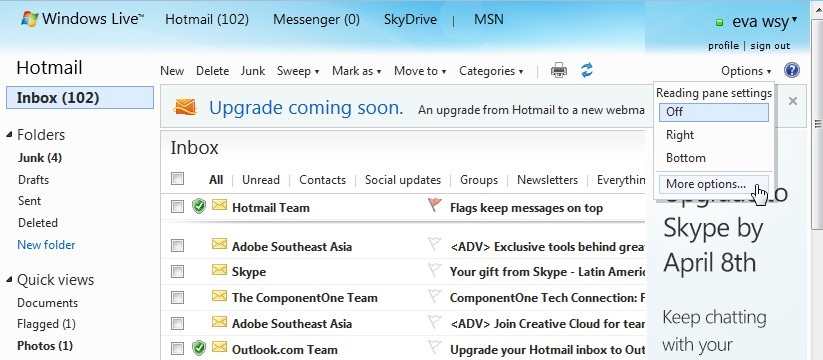Screen dimensions: 823x360
Task: Click the orange envelope upgrade icon
Action: 185,107
